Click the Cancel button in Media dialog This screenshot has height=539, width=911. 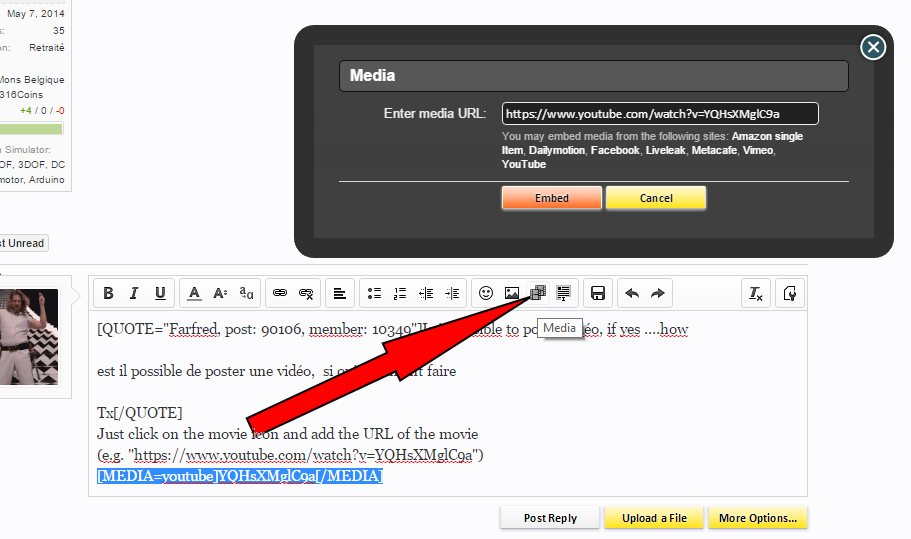(656, 198)
